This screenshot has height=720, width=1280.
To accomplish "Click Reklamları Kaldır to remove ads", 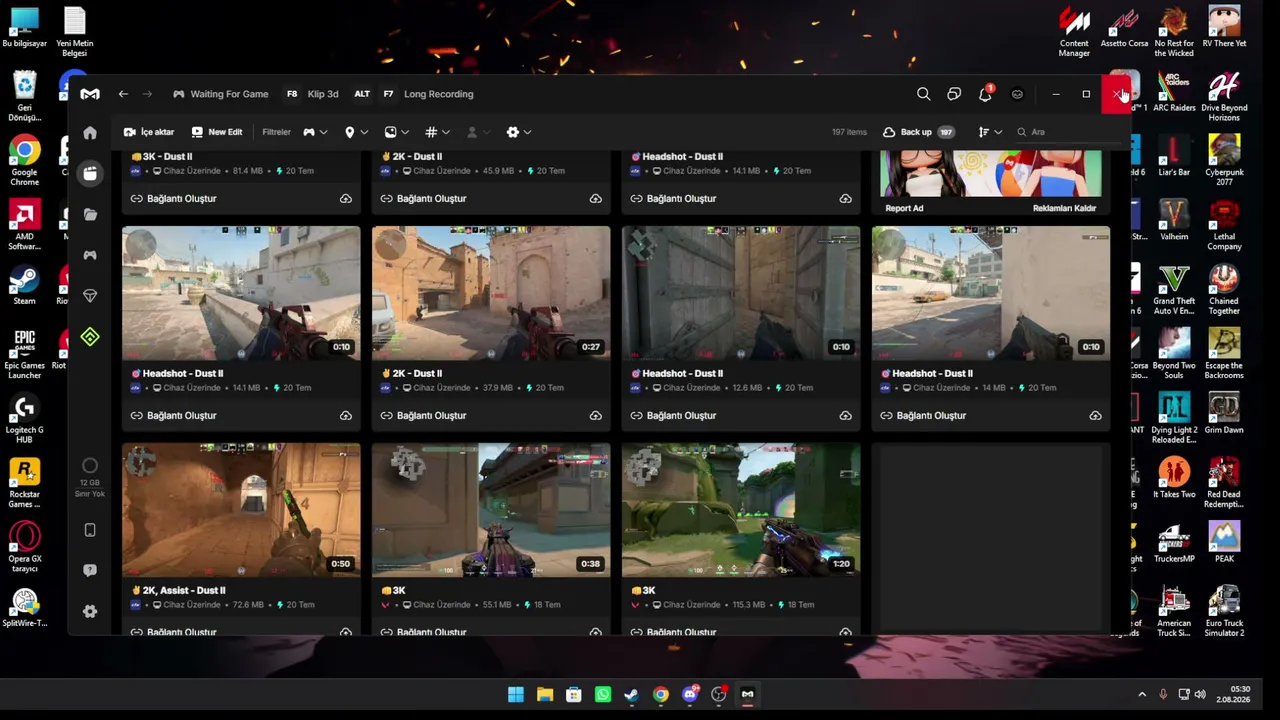I will 1064,208.
